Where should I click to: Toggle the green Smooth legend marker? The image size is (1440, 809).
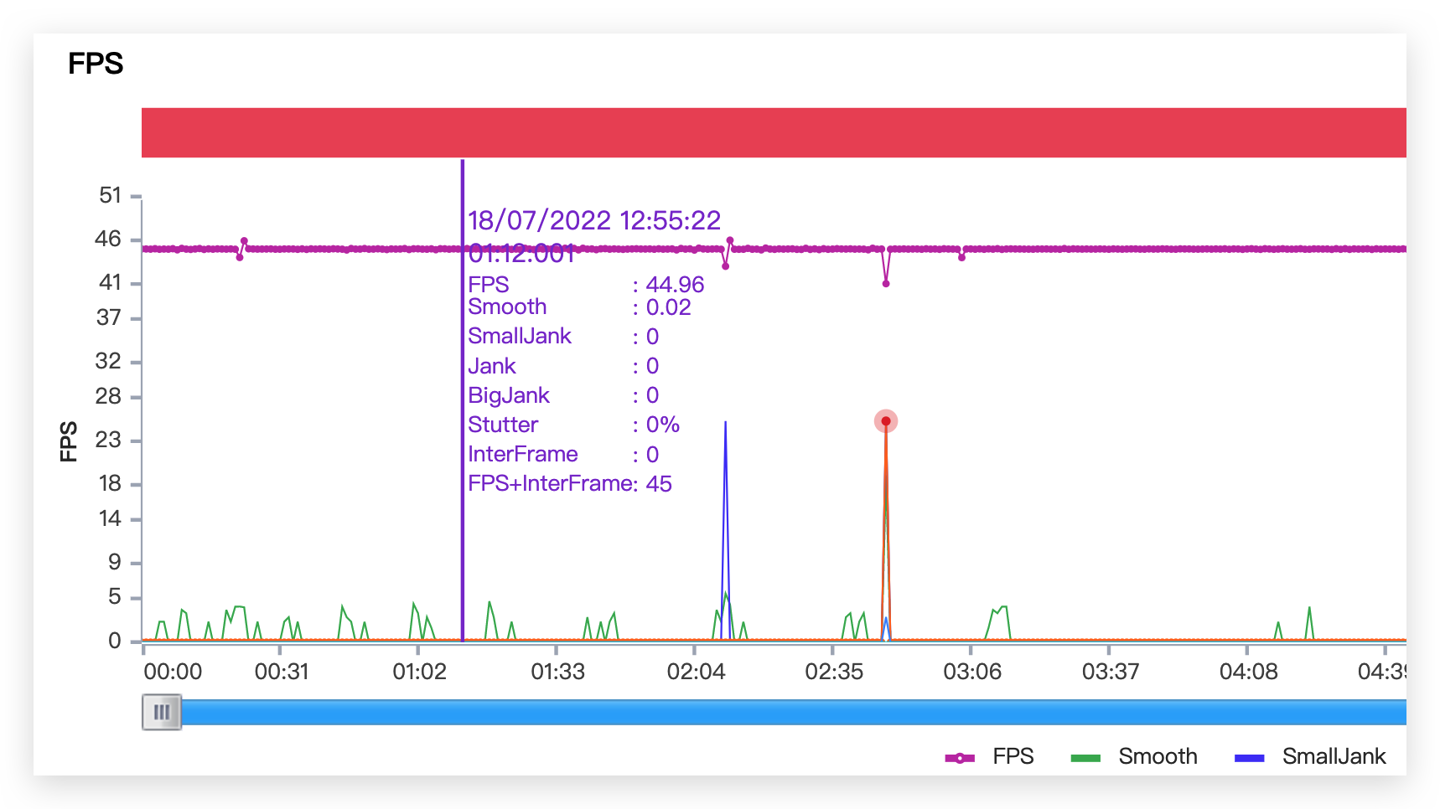tap(1085, 758)
